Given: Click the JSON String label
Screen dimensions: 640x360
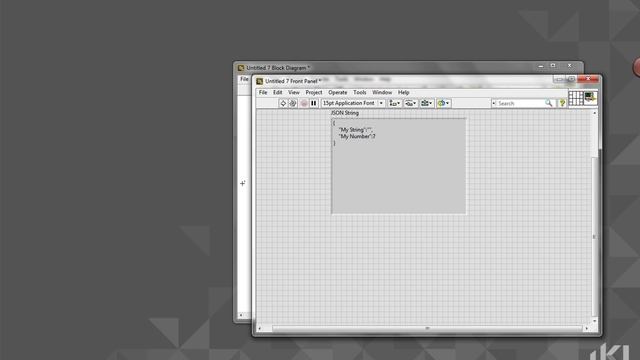Looking at the screenshot, I should (344, 113).
